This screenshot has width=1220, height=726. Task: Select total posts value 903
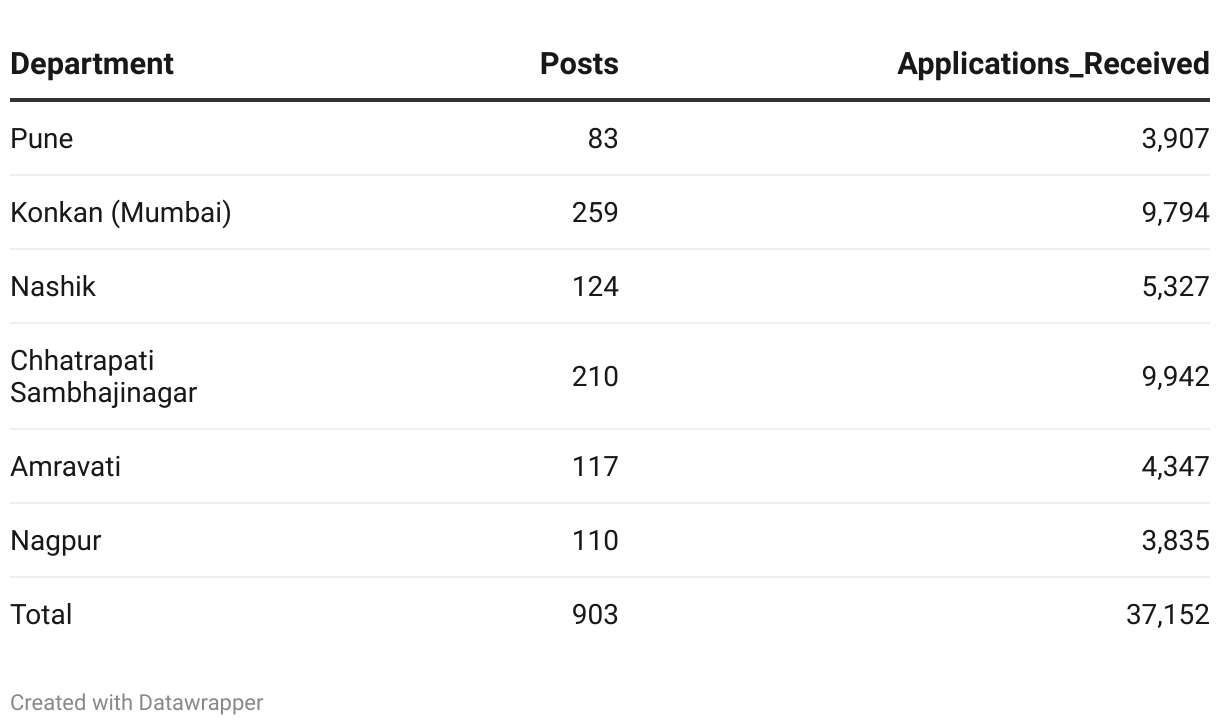point(595,614)
